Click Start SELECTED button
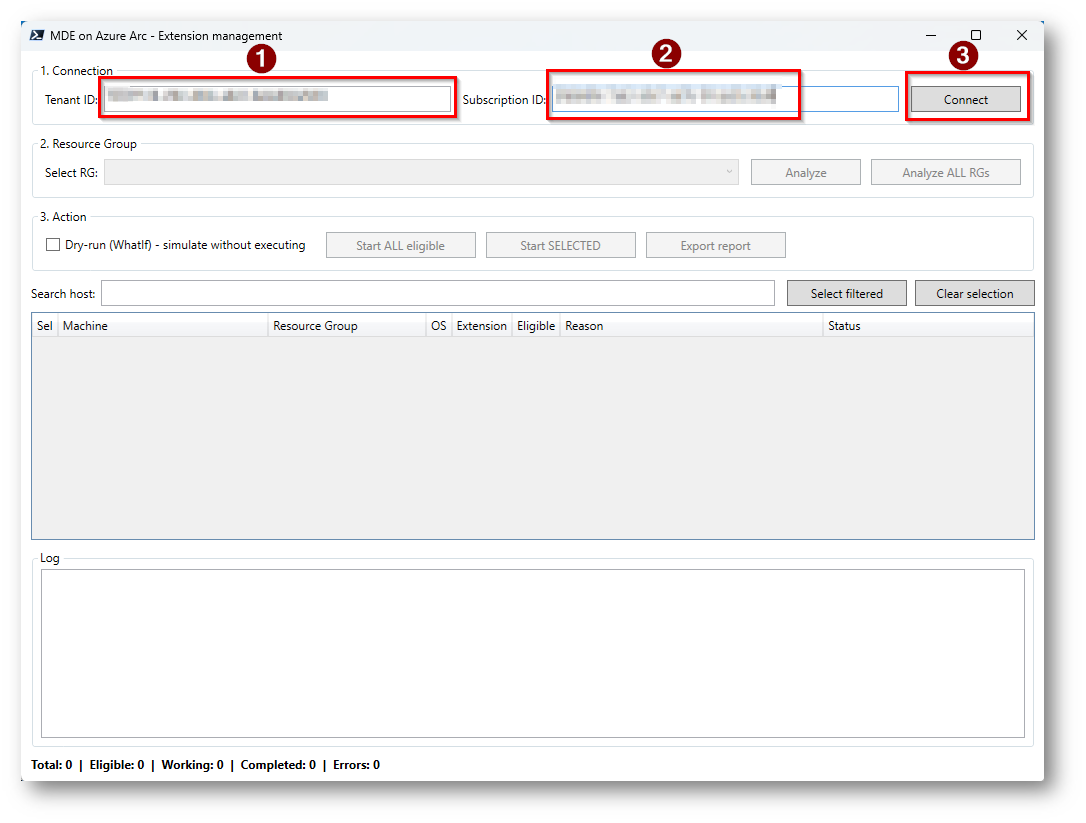 point(560,245)
